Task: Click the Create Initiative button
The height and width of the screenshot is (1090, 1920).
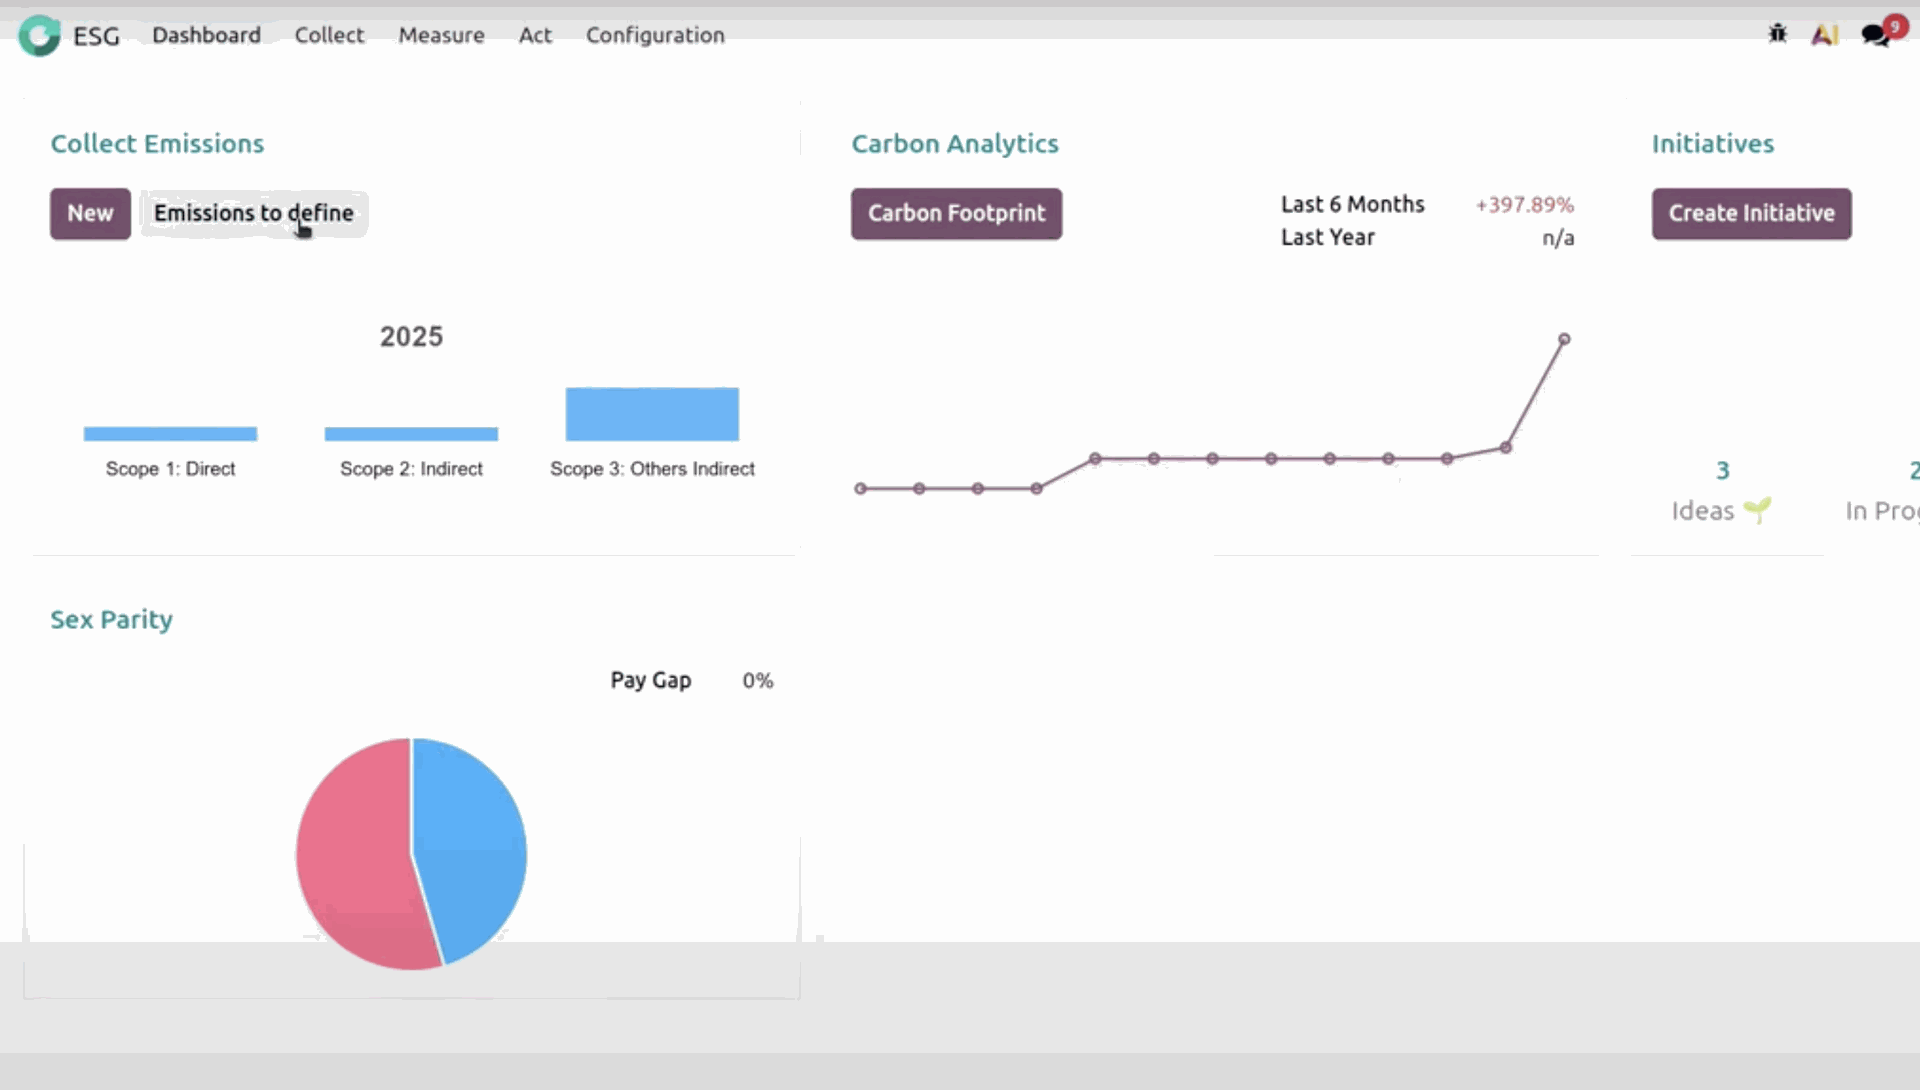Action: tap(1751, 213)
